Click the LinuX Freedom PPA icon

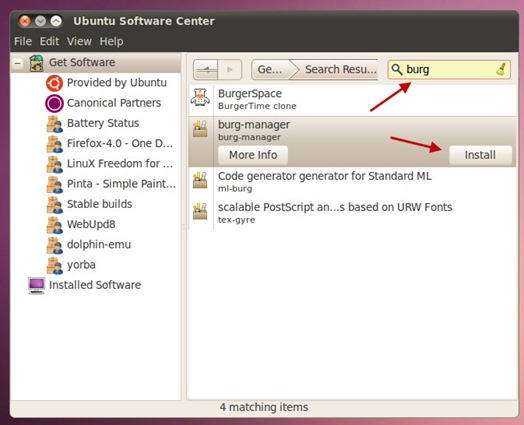54,164
